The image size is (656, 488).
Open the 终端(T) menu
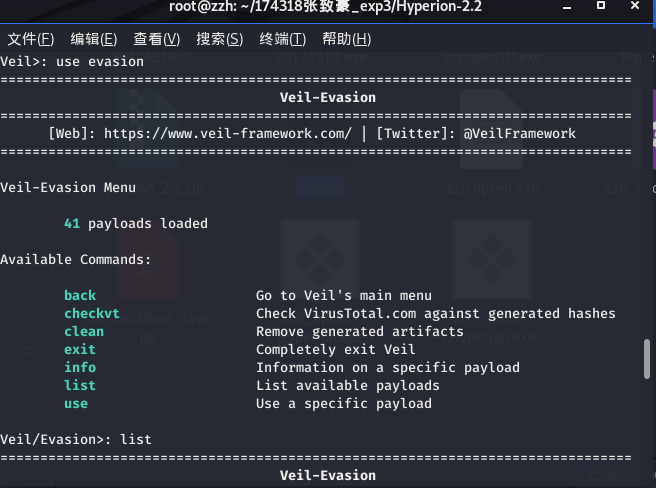283,39
